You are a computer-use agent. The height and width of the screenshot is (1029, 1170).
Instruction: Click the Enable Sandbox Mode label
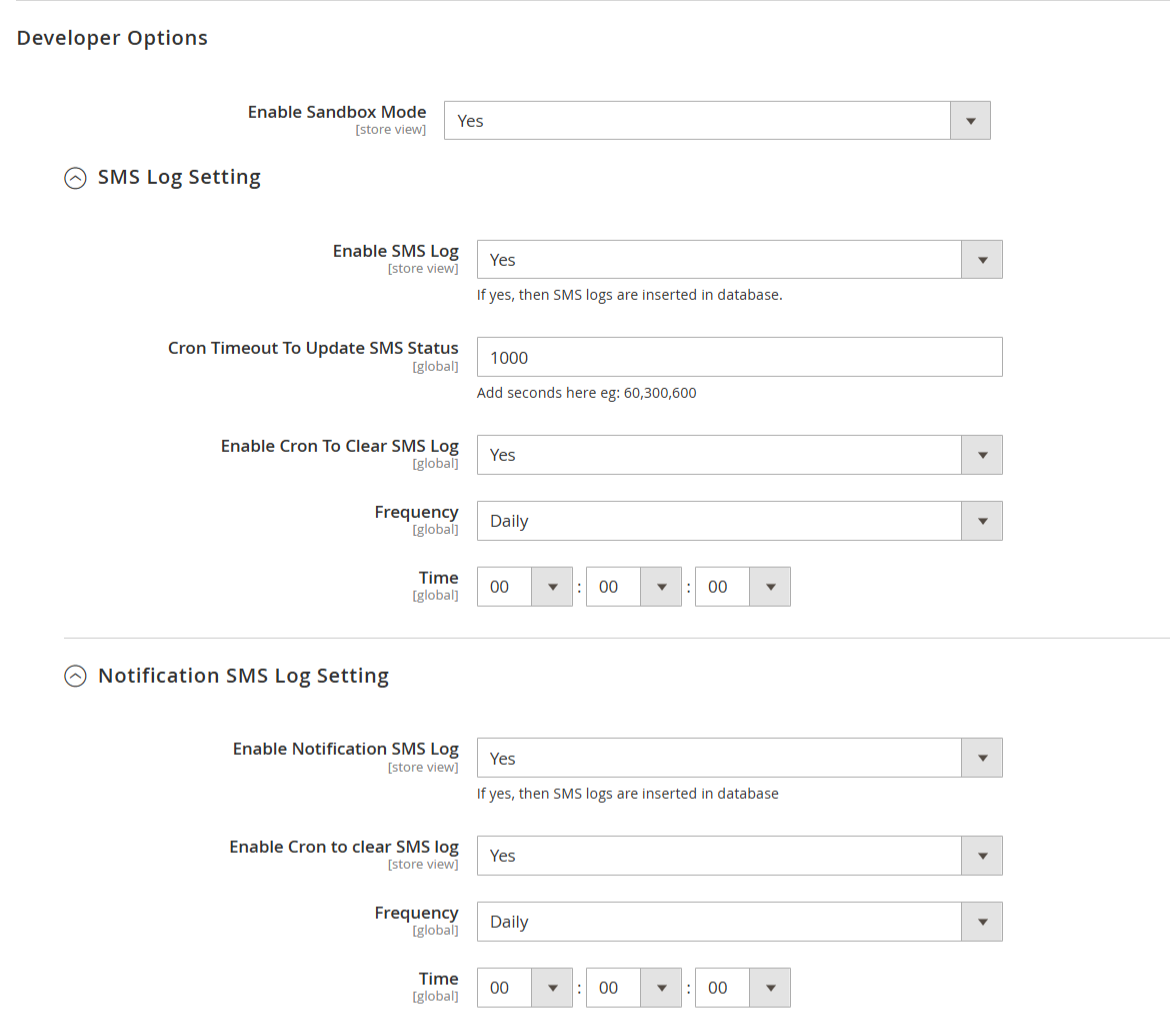coord(337,112)
